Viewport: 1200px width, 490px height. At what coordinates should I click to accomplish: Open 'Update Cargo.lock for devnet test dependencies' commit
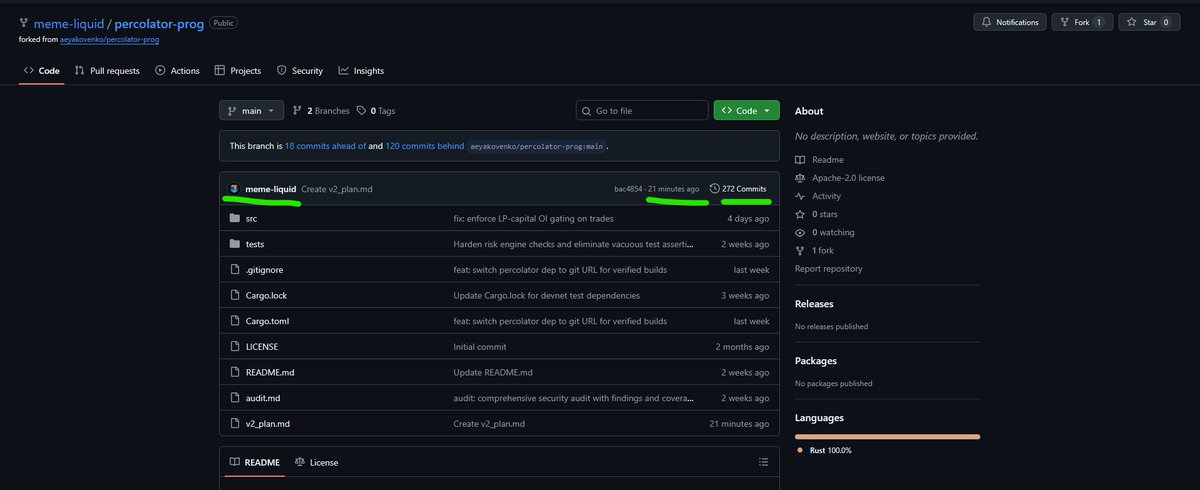547,295
